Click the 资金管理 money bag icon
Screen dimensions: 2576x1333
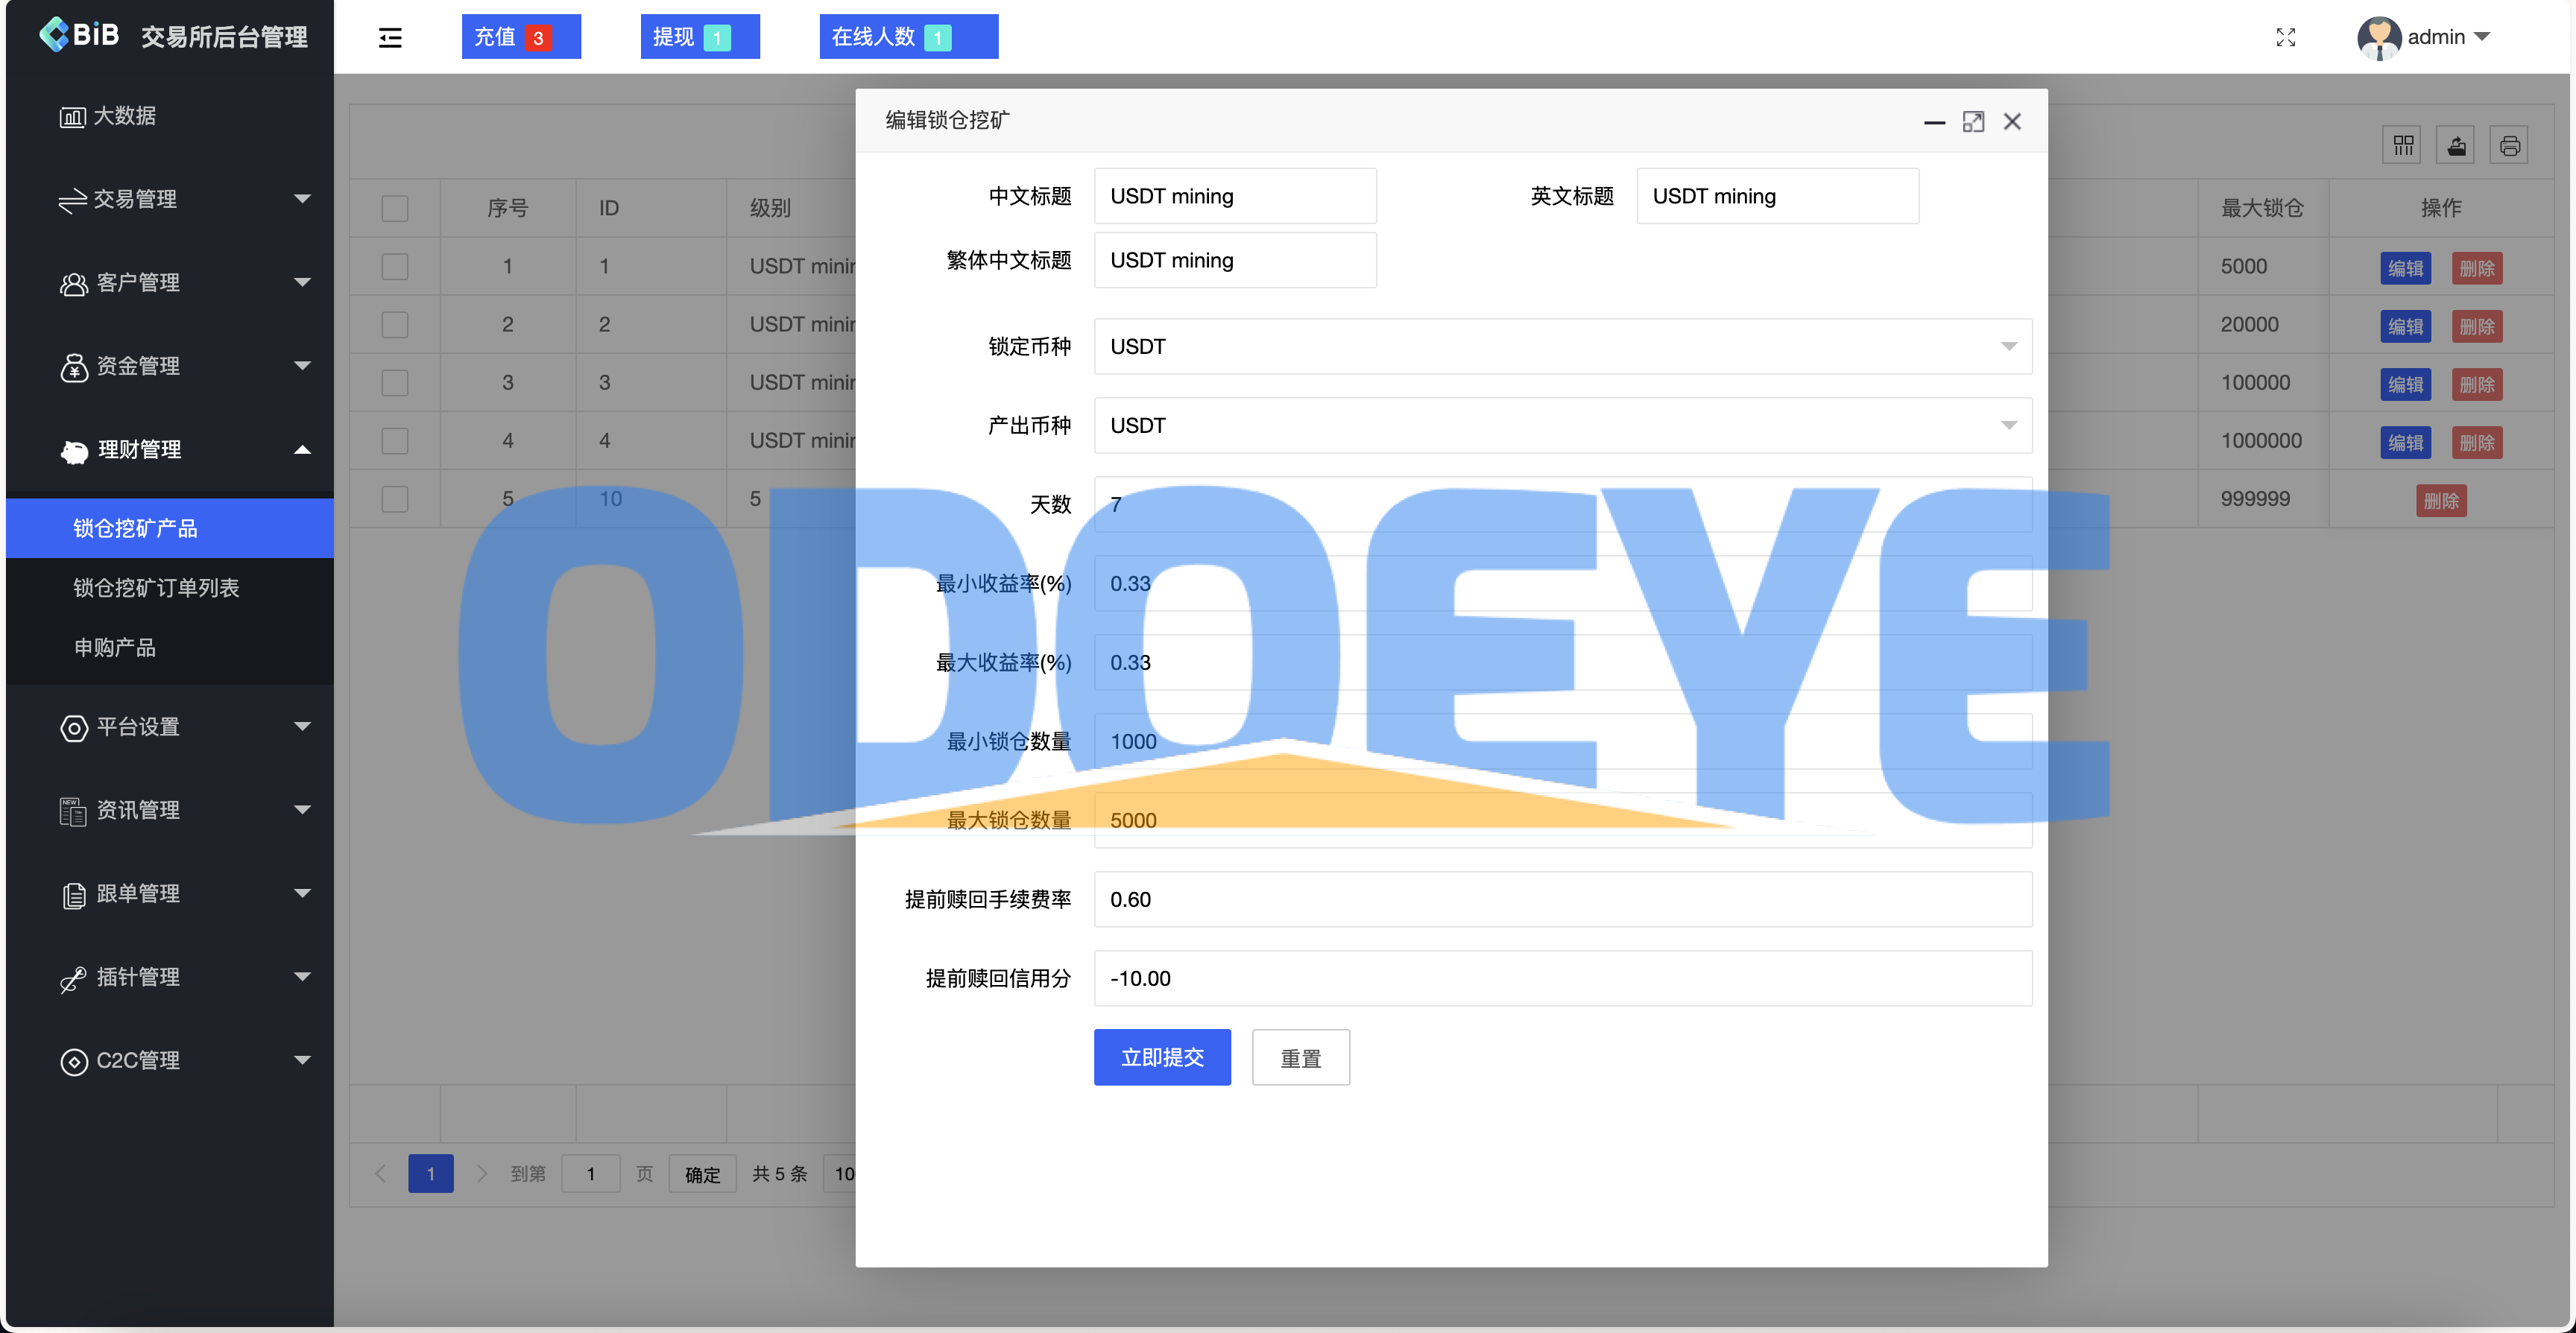click(74, 367)
